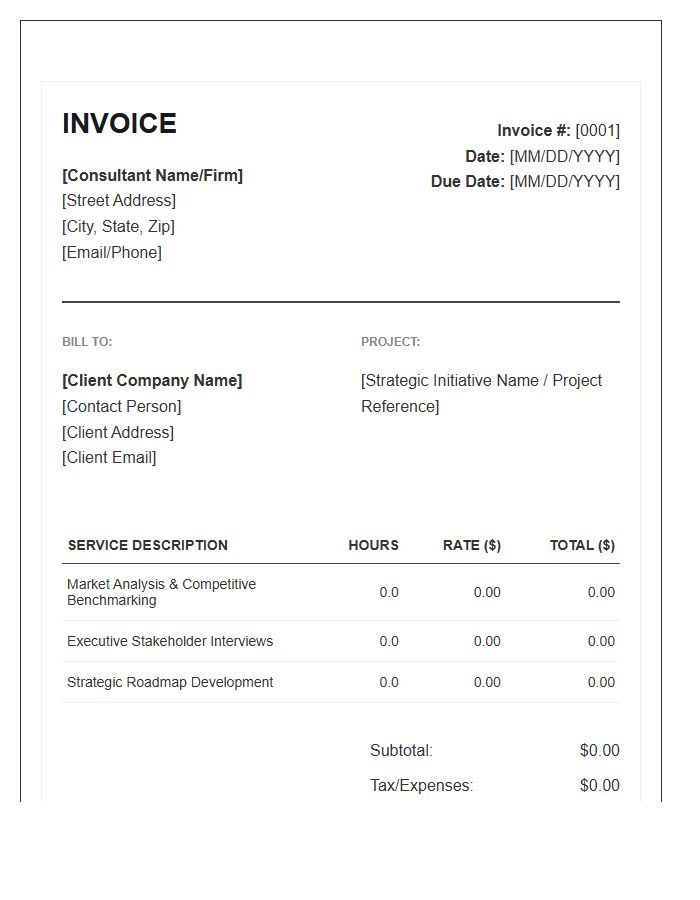Image resolution: width=700 pixels, height=900 pixels.
Task: Click hours value for Executive Stakeholder Interviews
Action: (x=388, y=641)
